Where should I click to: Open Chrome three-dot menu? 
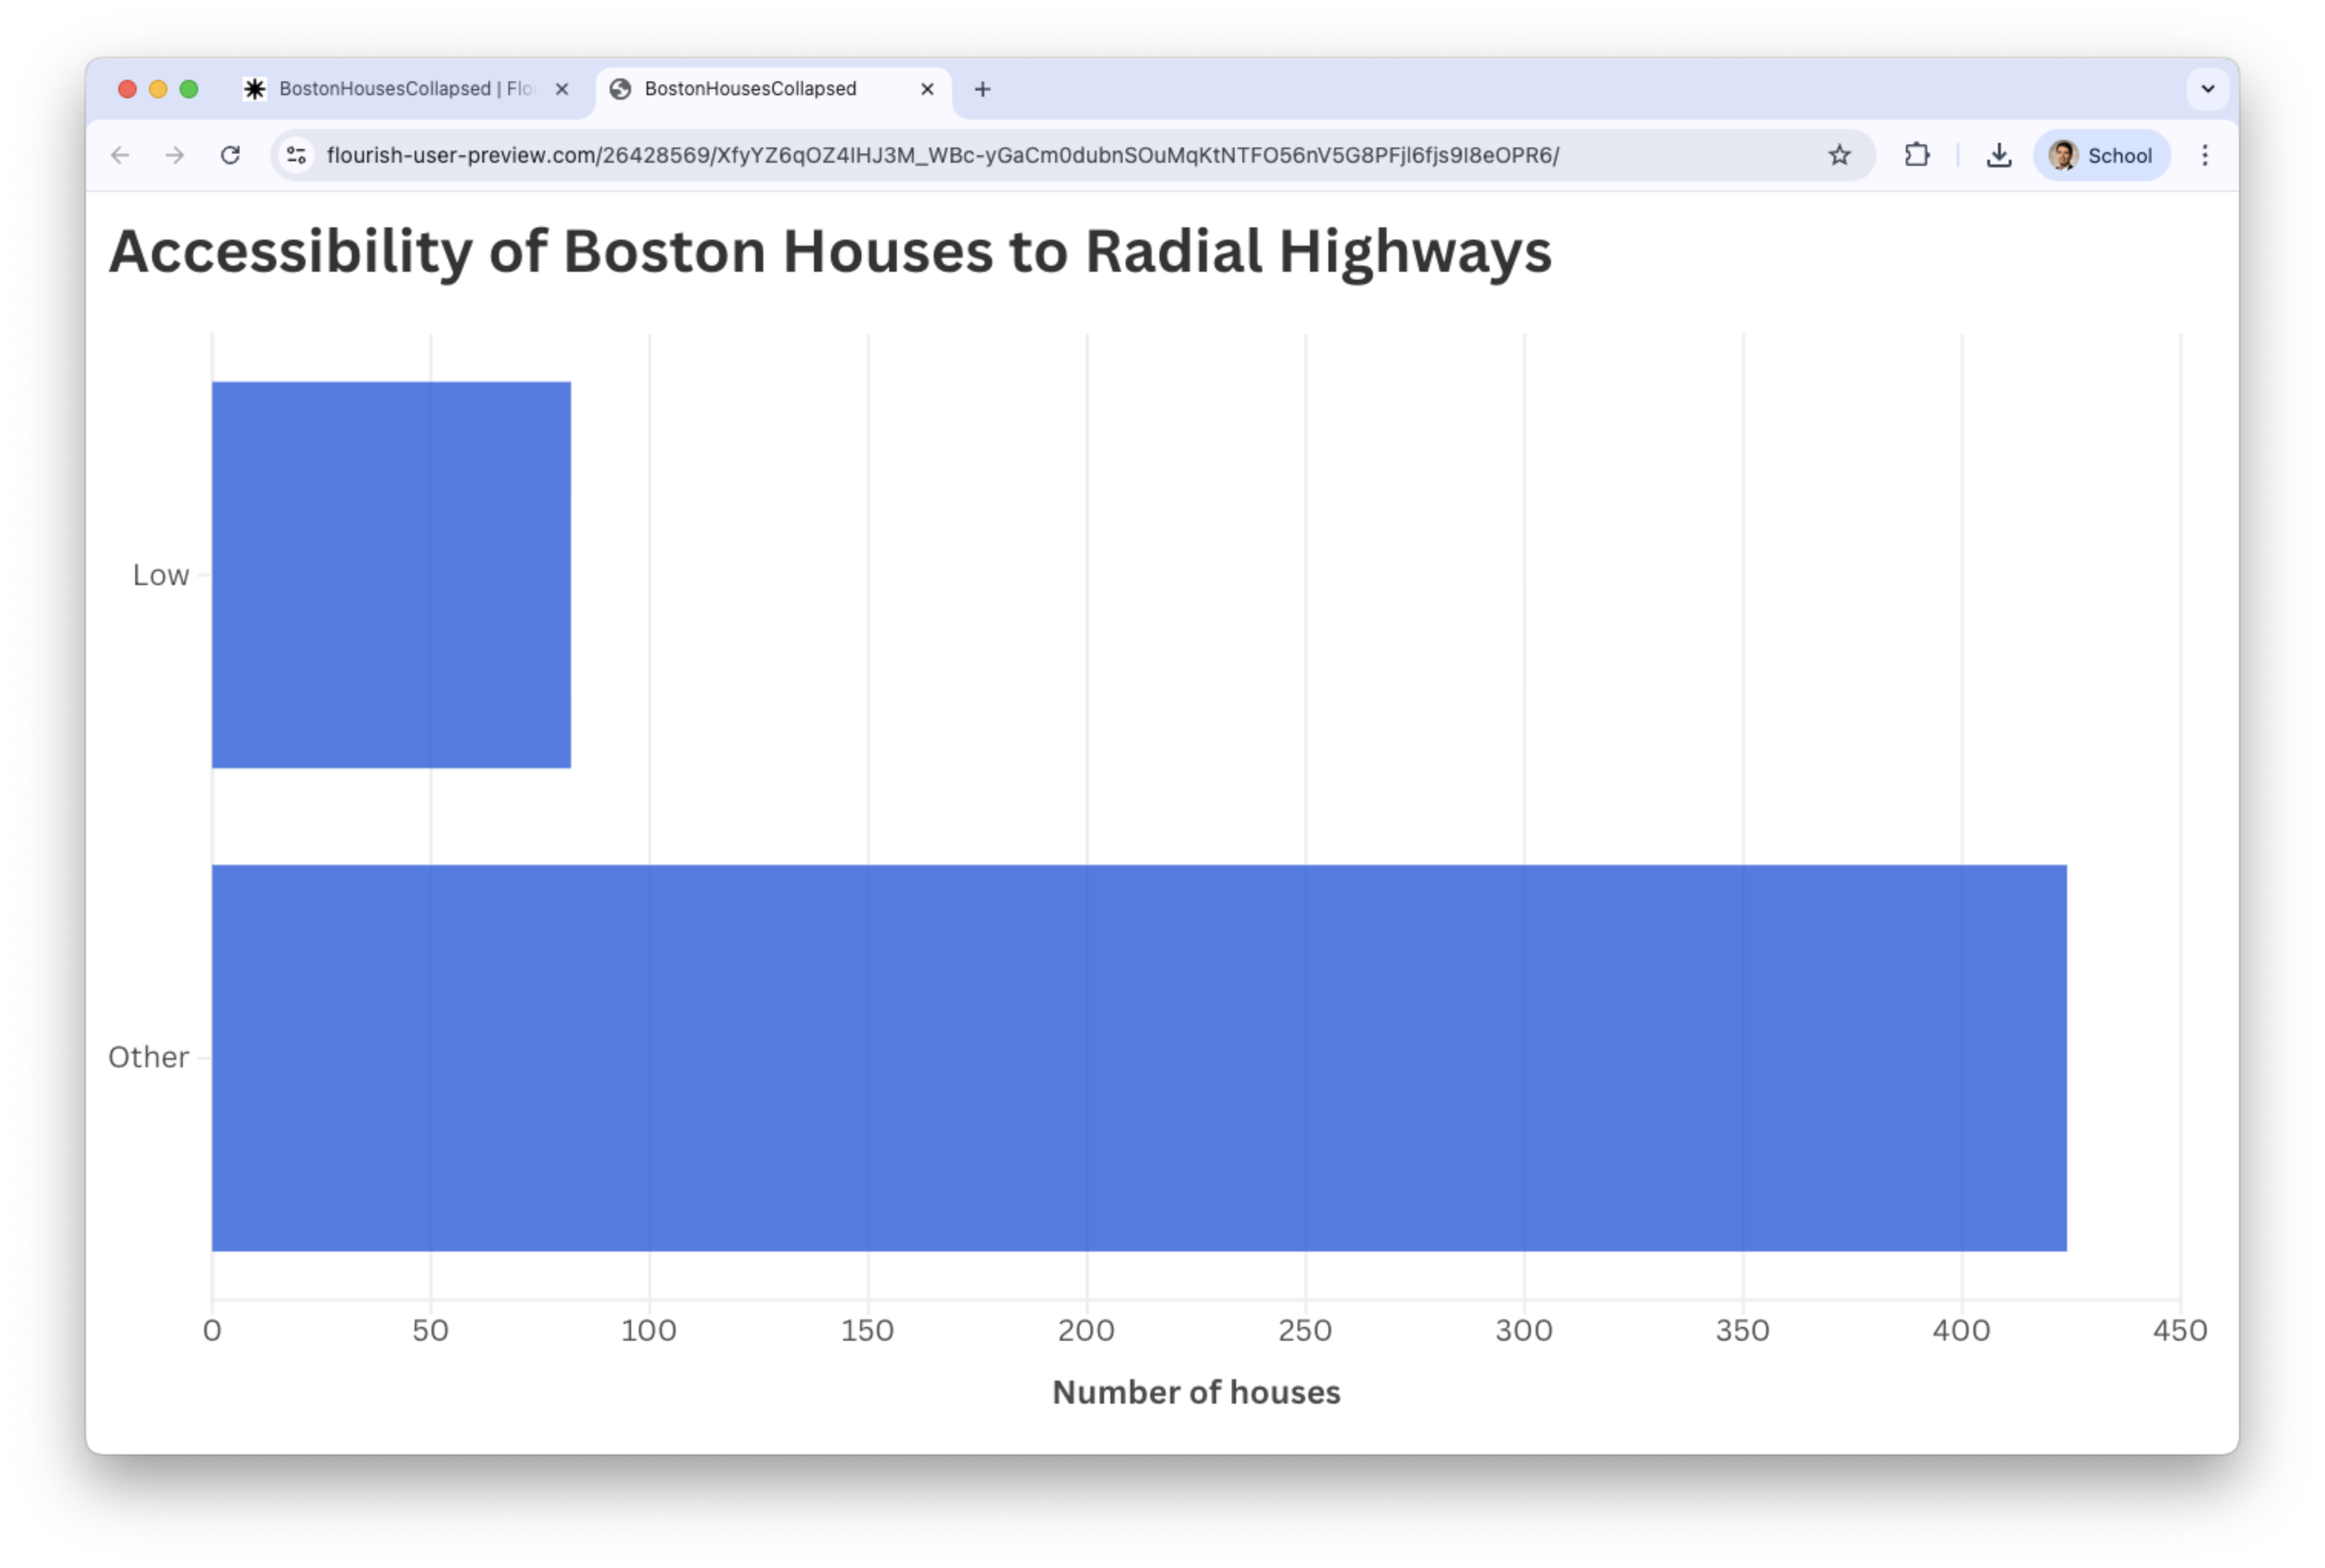coord(2204,155)
